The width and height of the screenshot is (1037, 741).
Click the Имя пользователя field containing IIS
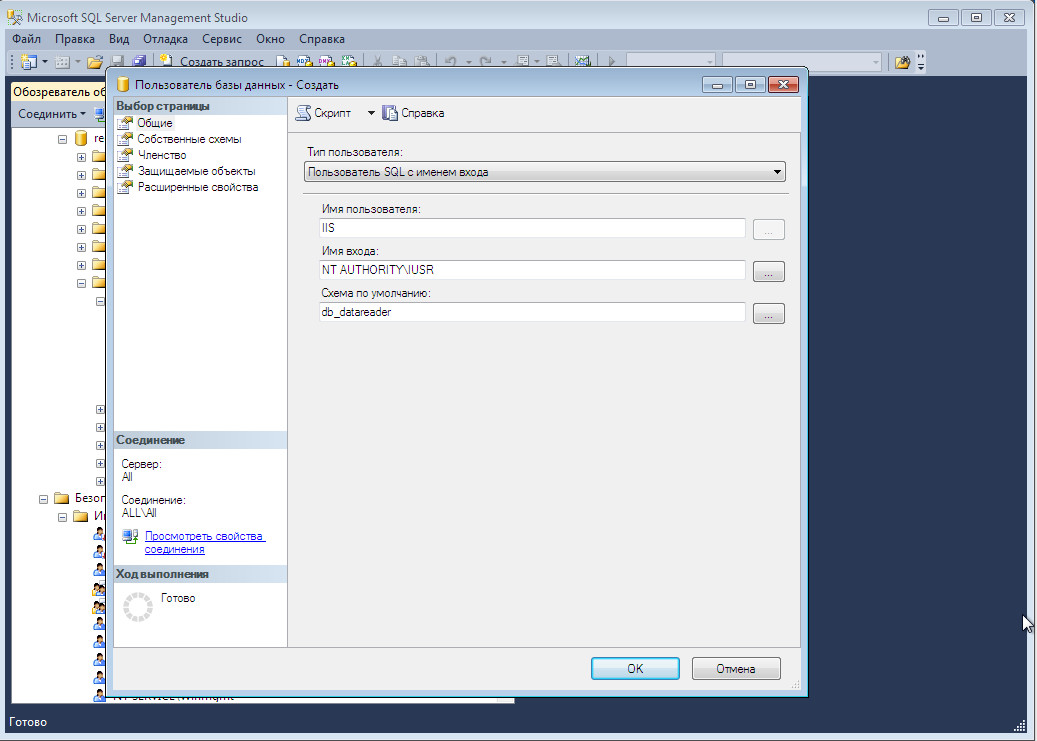(x=532, y=228)
